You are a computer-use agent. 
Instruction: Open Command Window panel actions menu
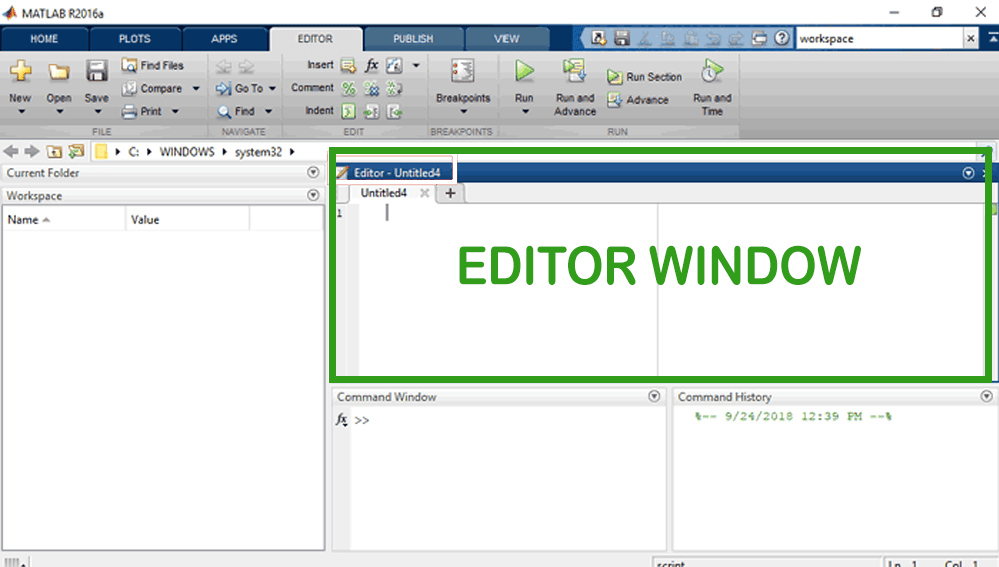(654, 397)
